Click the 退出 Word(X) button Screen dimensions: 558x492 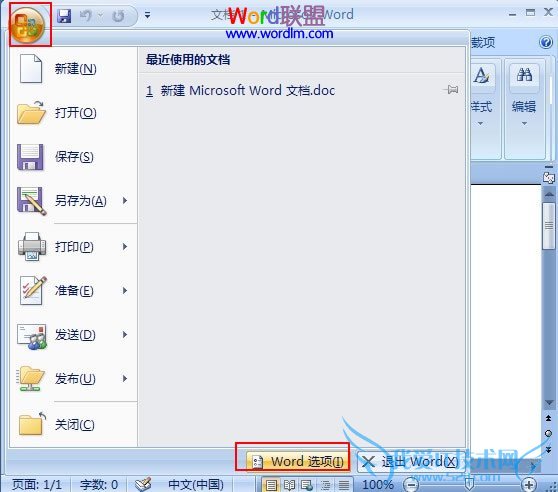click(x=410, y=461)
